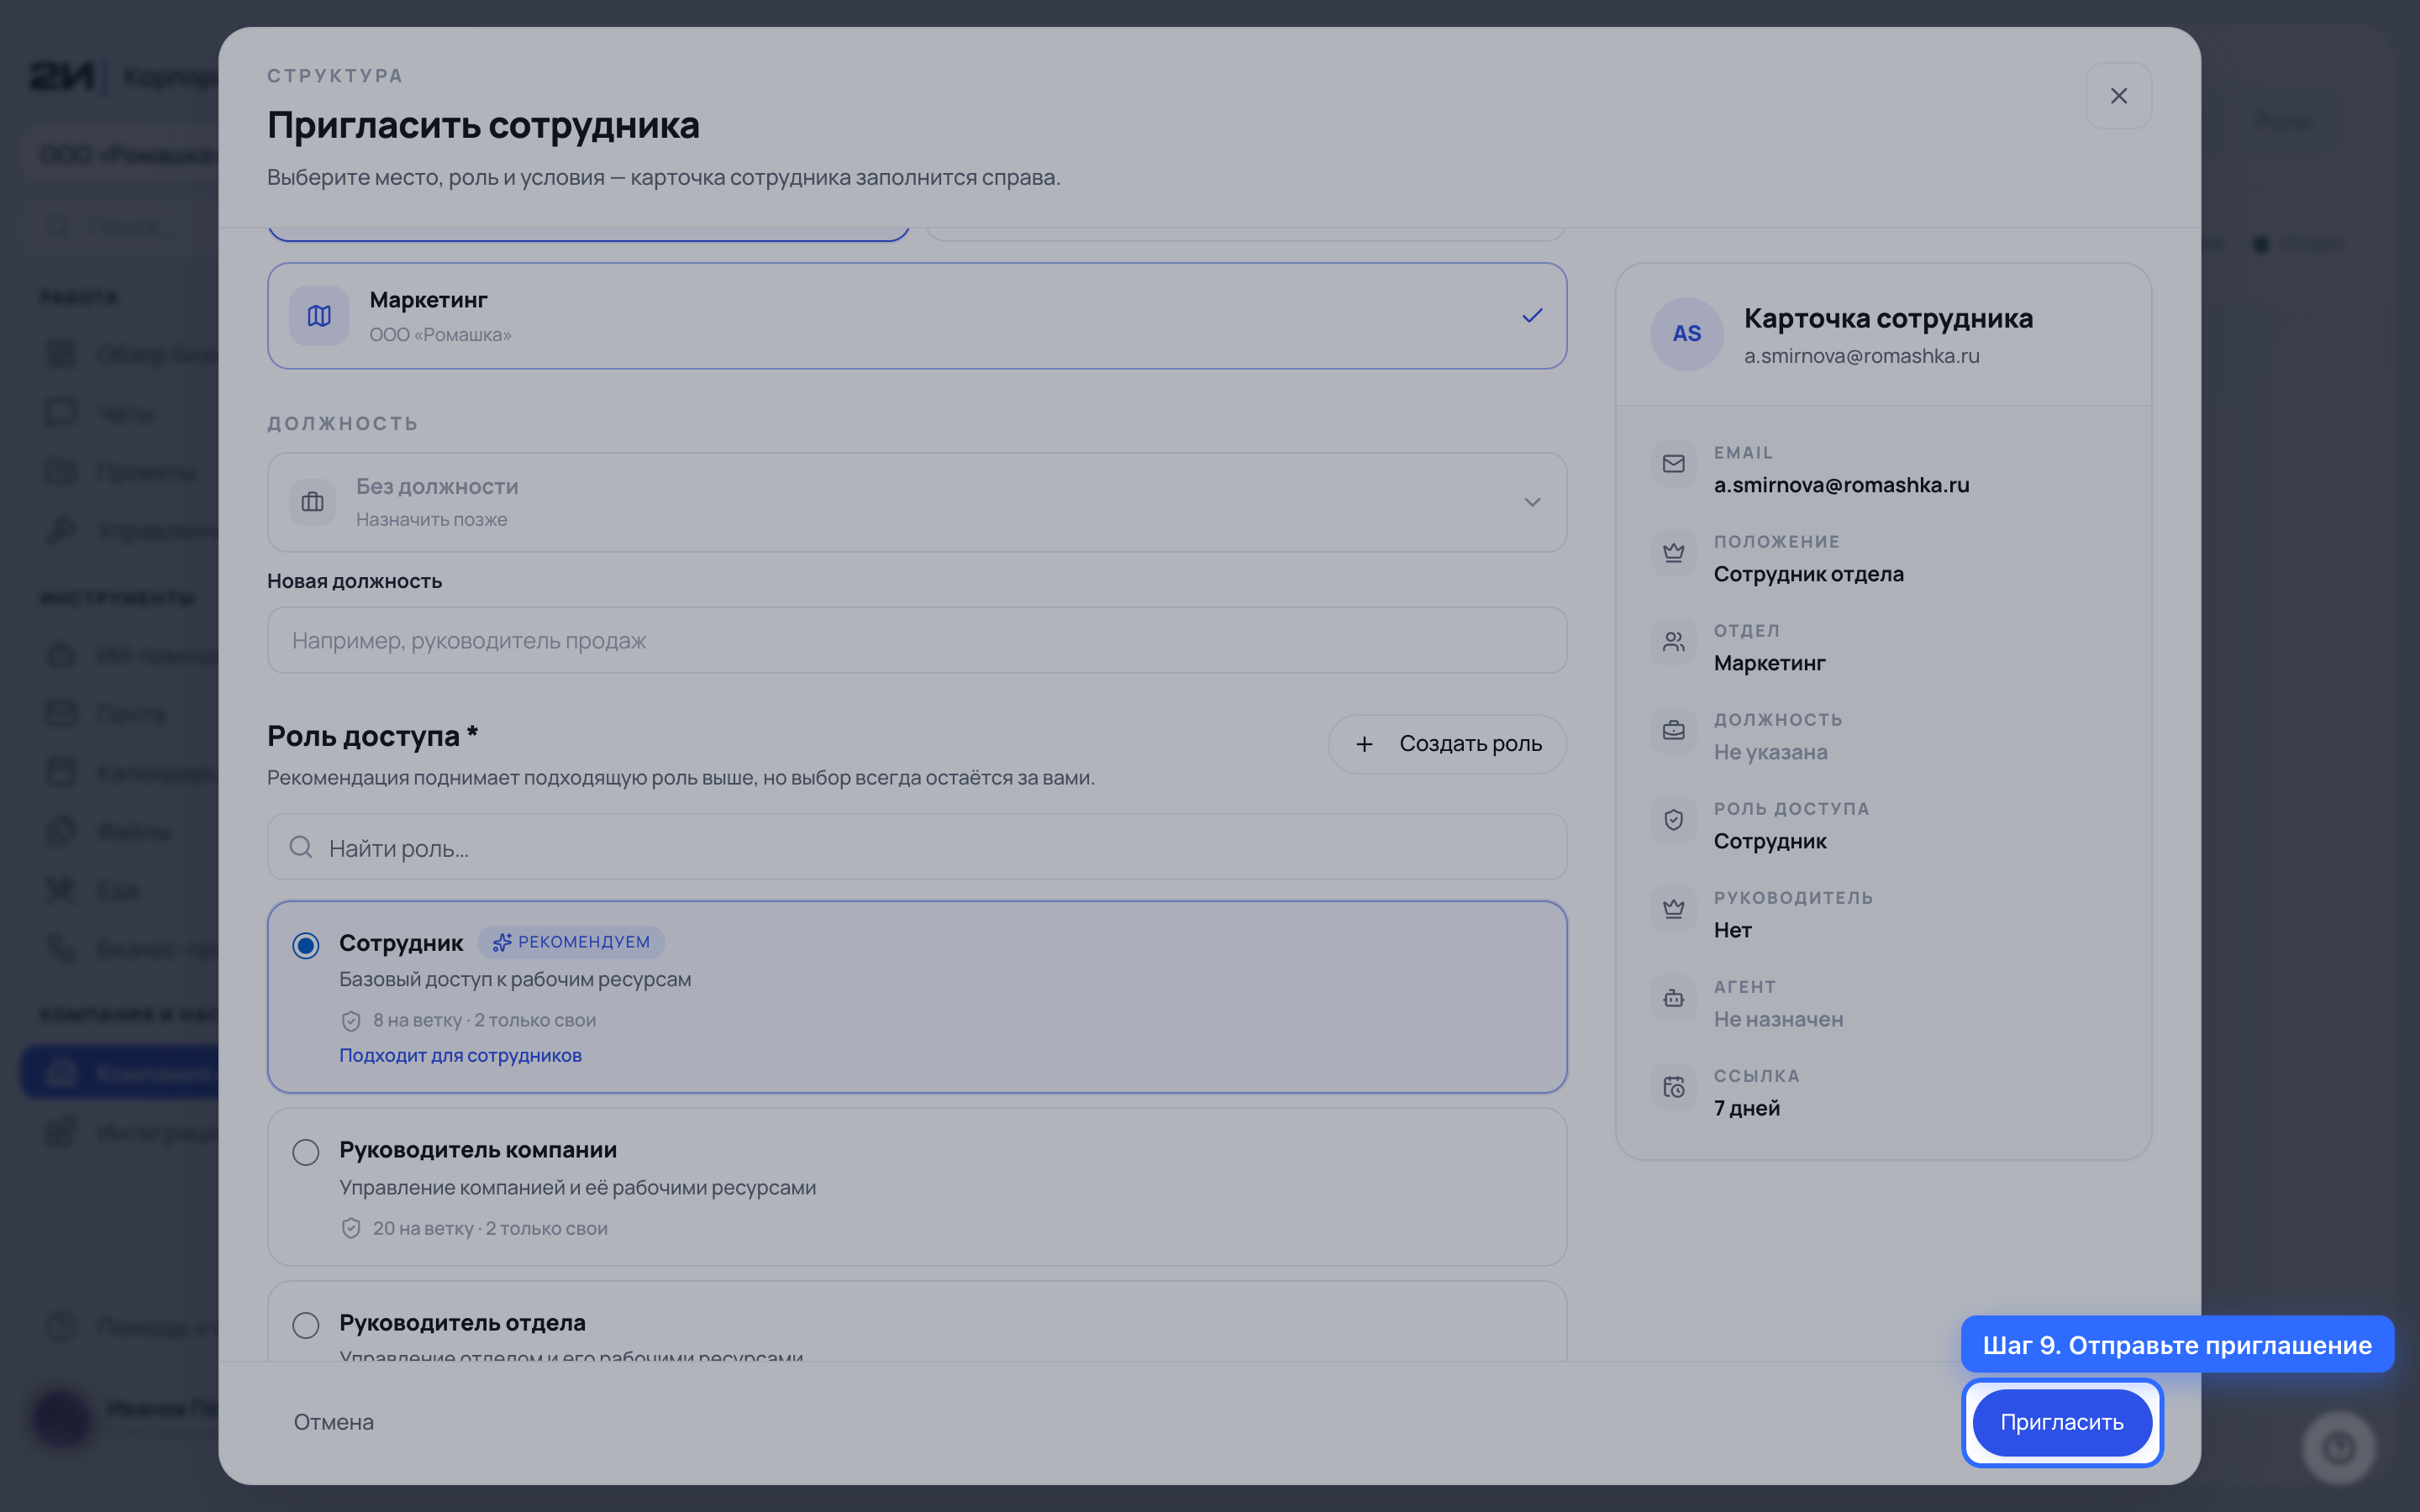
Task: Click the Пригласить button
Action: tap(2062, 1422)
